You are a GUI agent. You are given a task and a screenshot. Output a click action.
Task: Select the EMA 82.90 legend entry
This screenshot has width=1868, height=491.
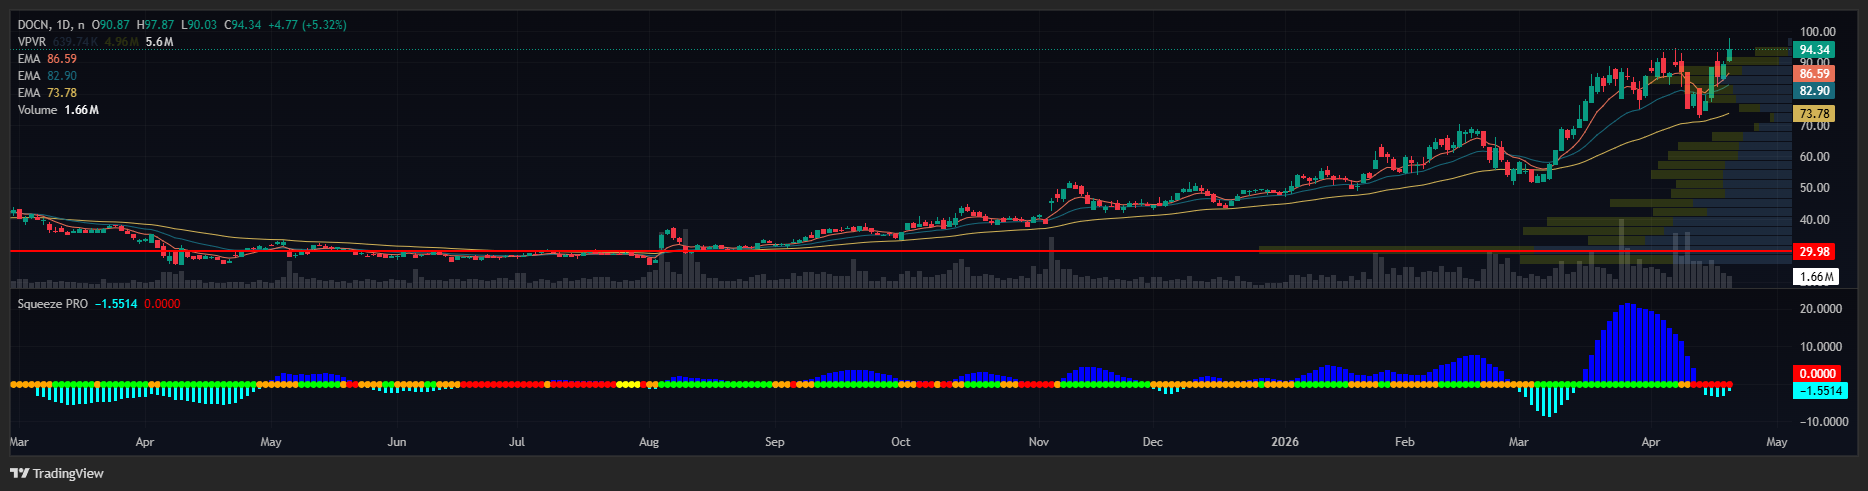click(x=47, y=76)
